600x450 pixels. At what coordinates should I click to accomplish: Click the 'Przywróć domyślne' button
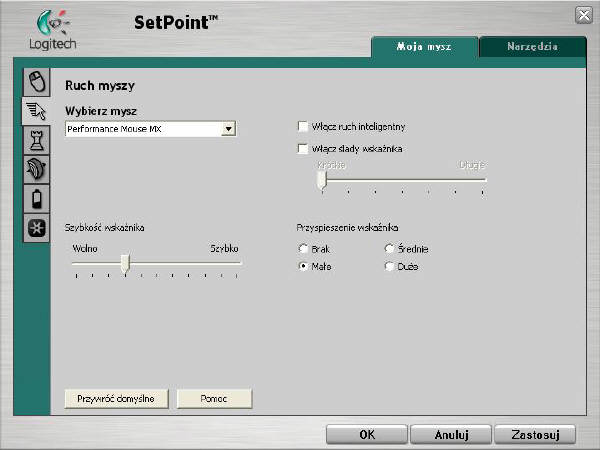coord(116,399)
